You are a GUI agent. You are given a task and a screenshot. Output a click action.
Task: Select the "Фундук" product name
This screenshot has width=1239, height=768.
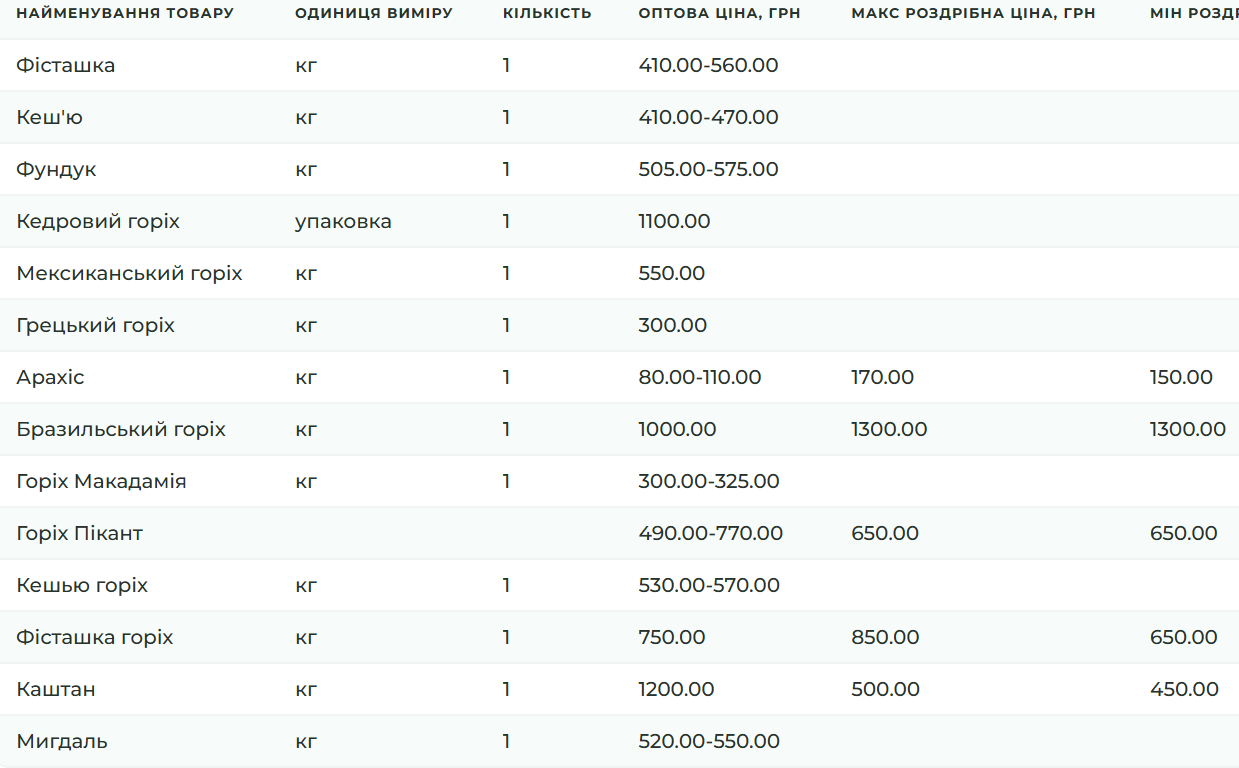point(56,169)
